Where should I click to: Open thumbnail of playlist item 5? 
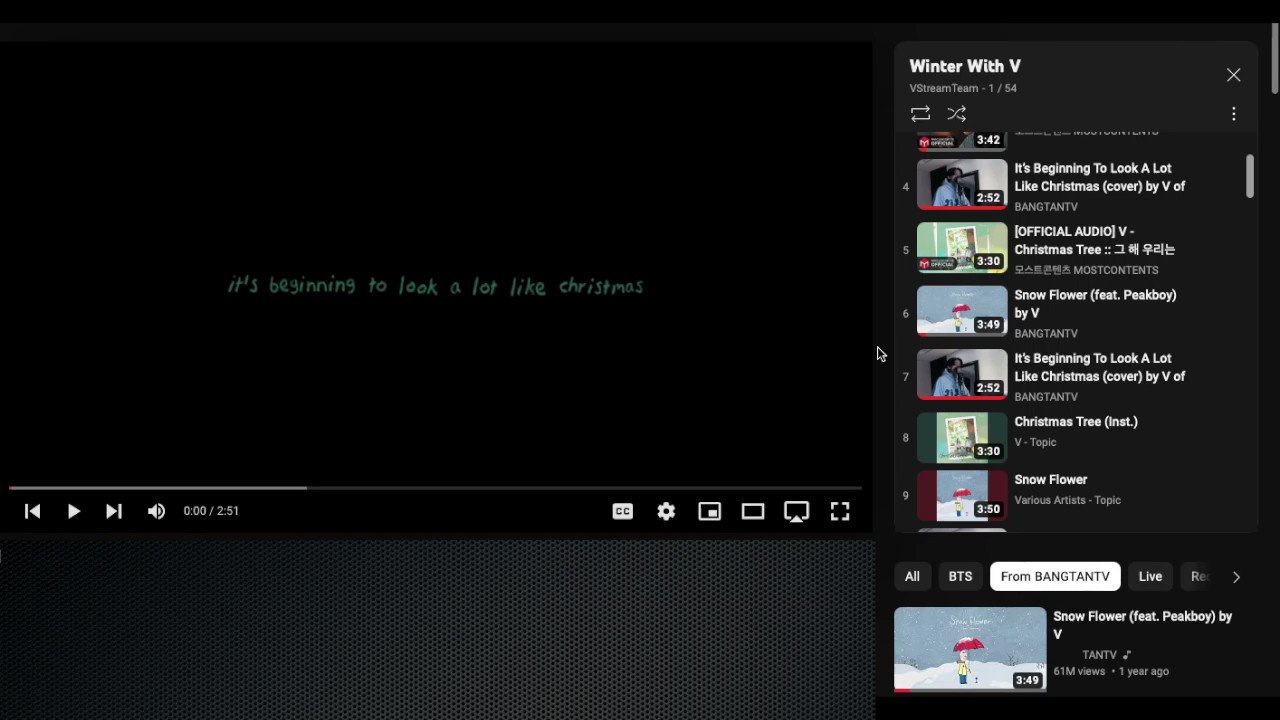point(962,247)
